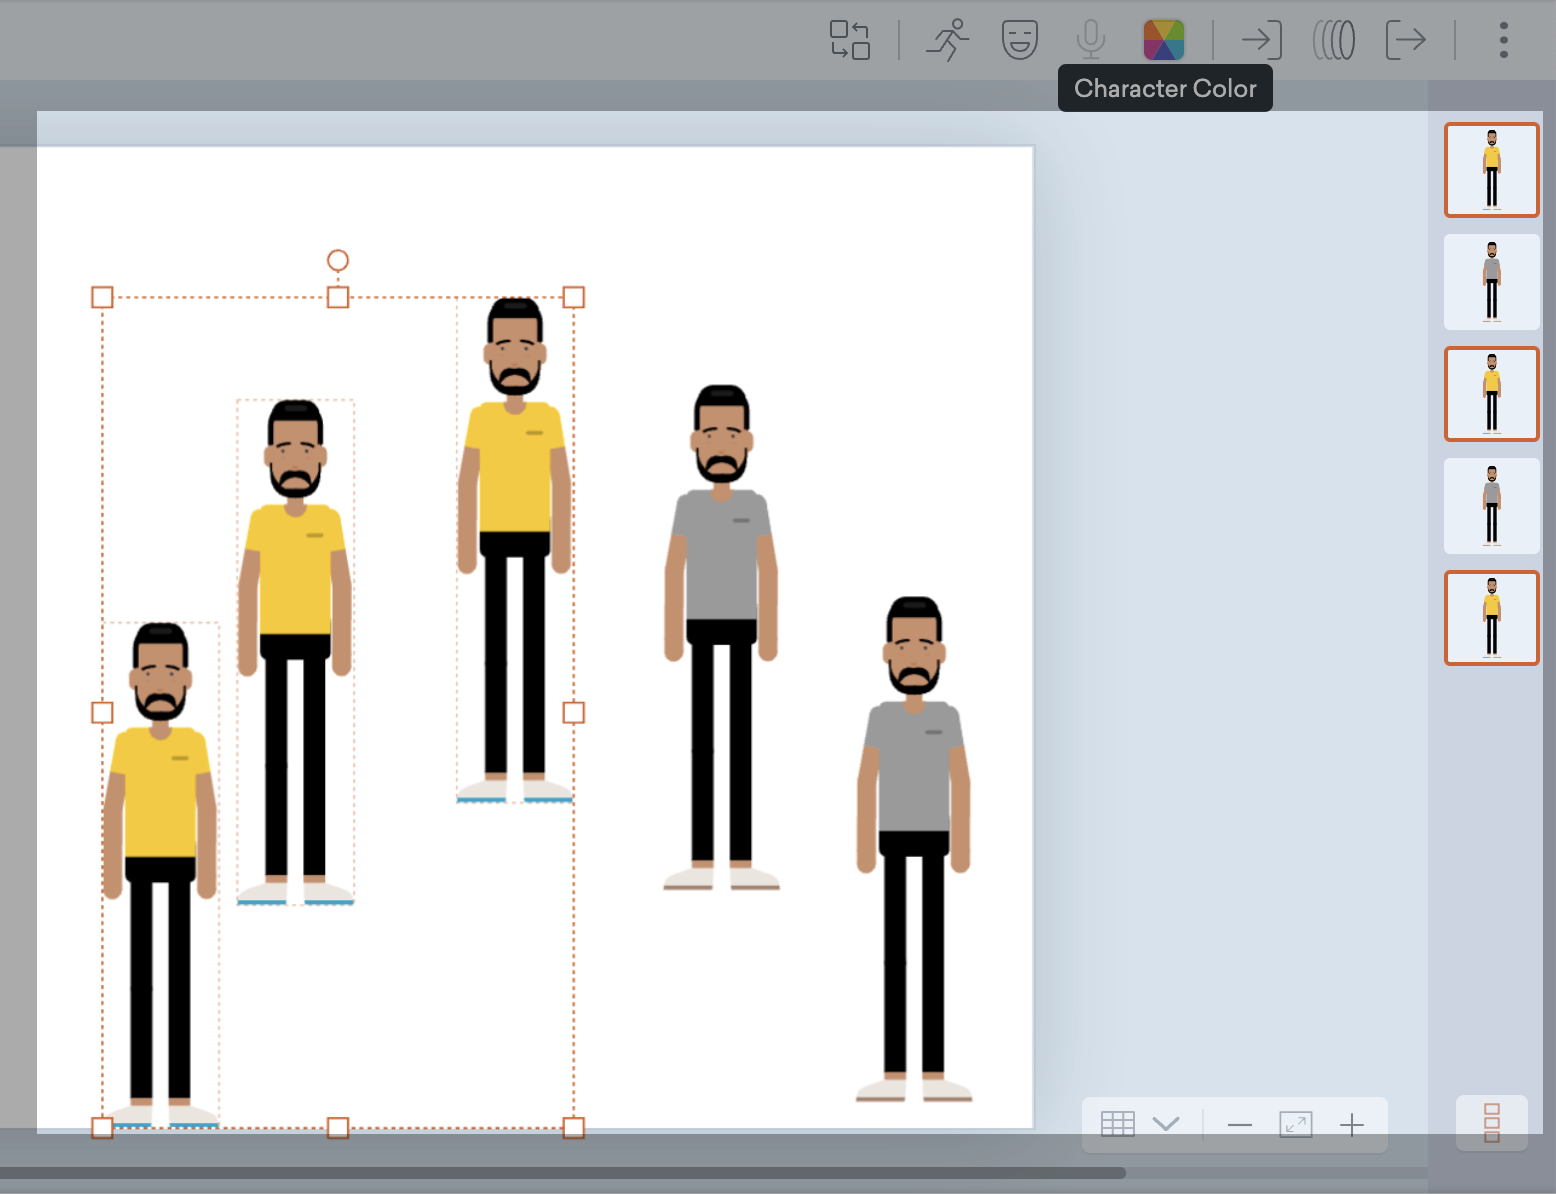This screenshot has width=1556, height=1194.
Task: Open the Character Color picker
Action: coord(1163,40)
